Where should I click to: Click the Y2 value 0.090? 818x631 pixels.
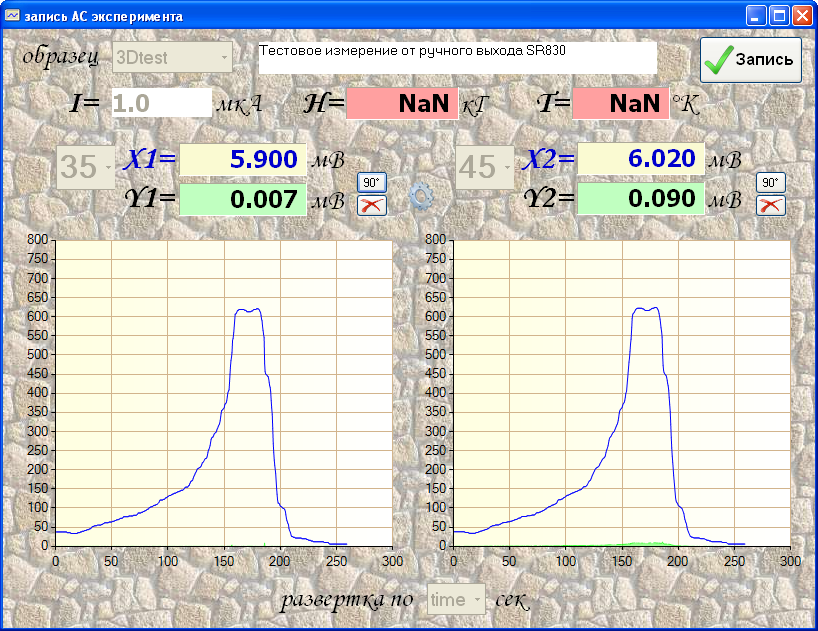(x=641, y=199)
